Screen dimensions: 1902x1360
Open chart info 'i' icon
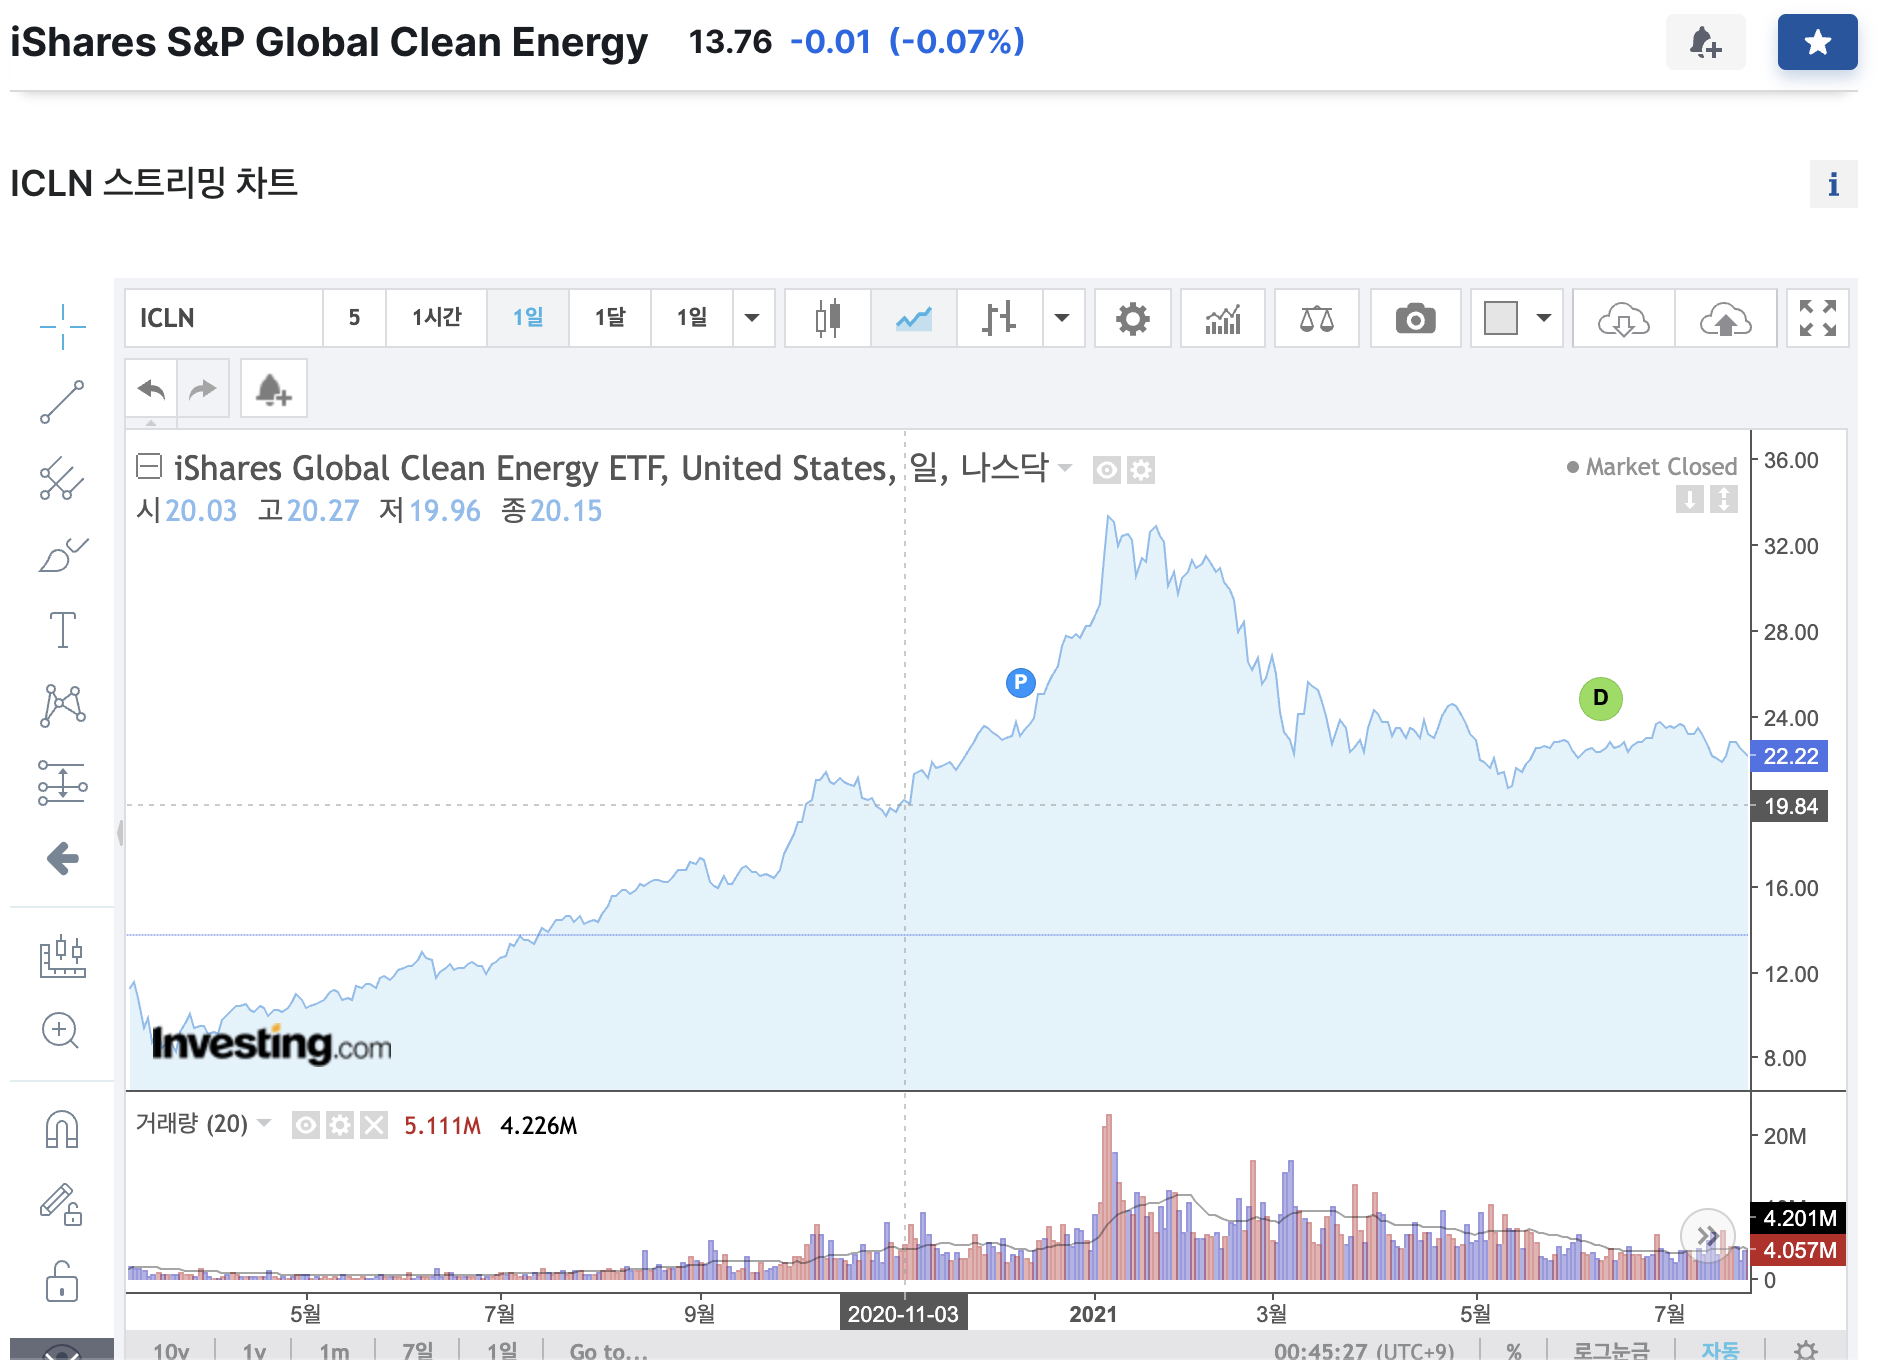tap(1833, 184)
